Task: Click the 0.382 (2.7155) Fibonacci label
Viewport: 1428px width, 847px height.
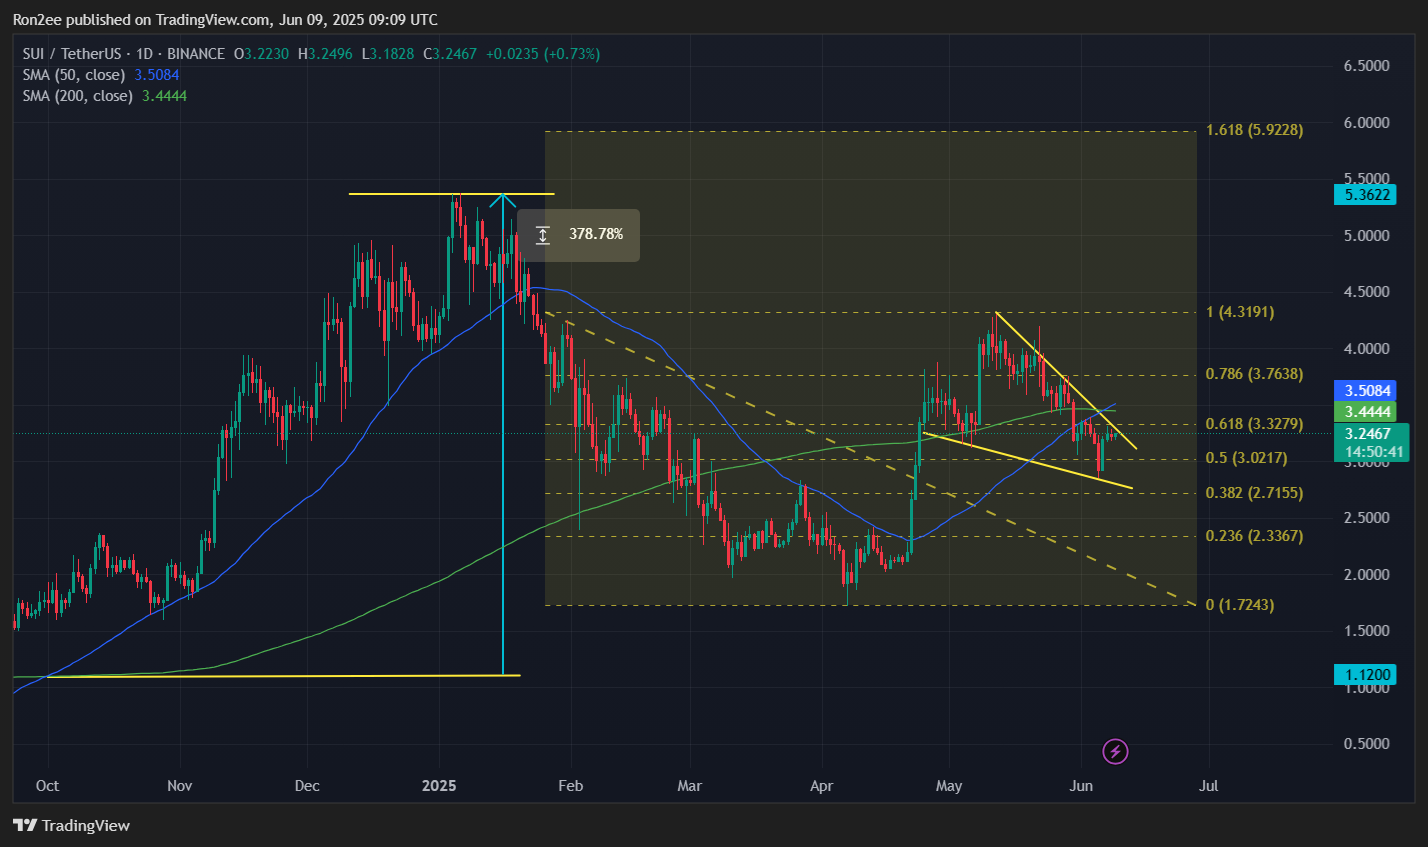Action: click(1254, 493)
